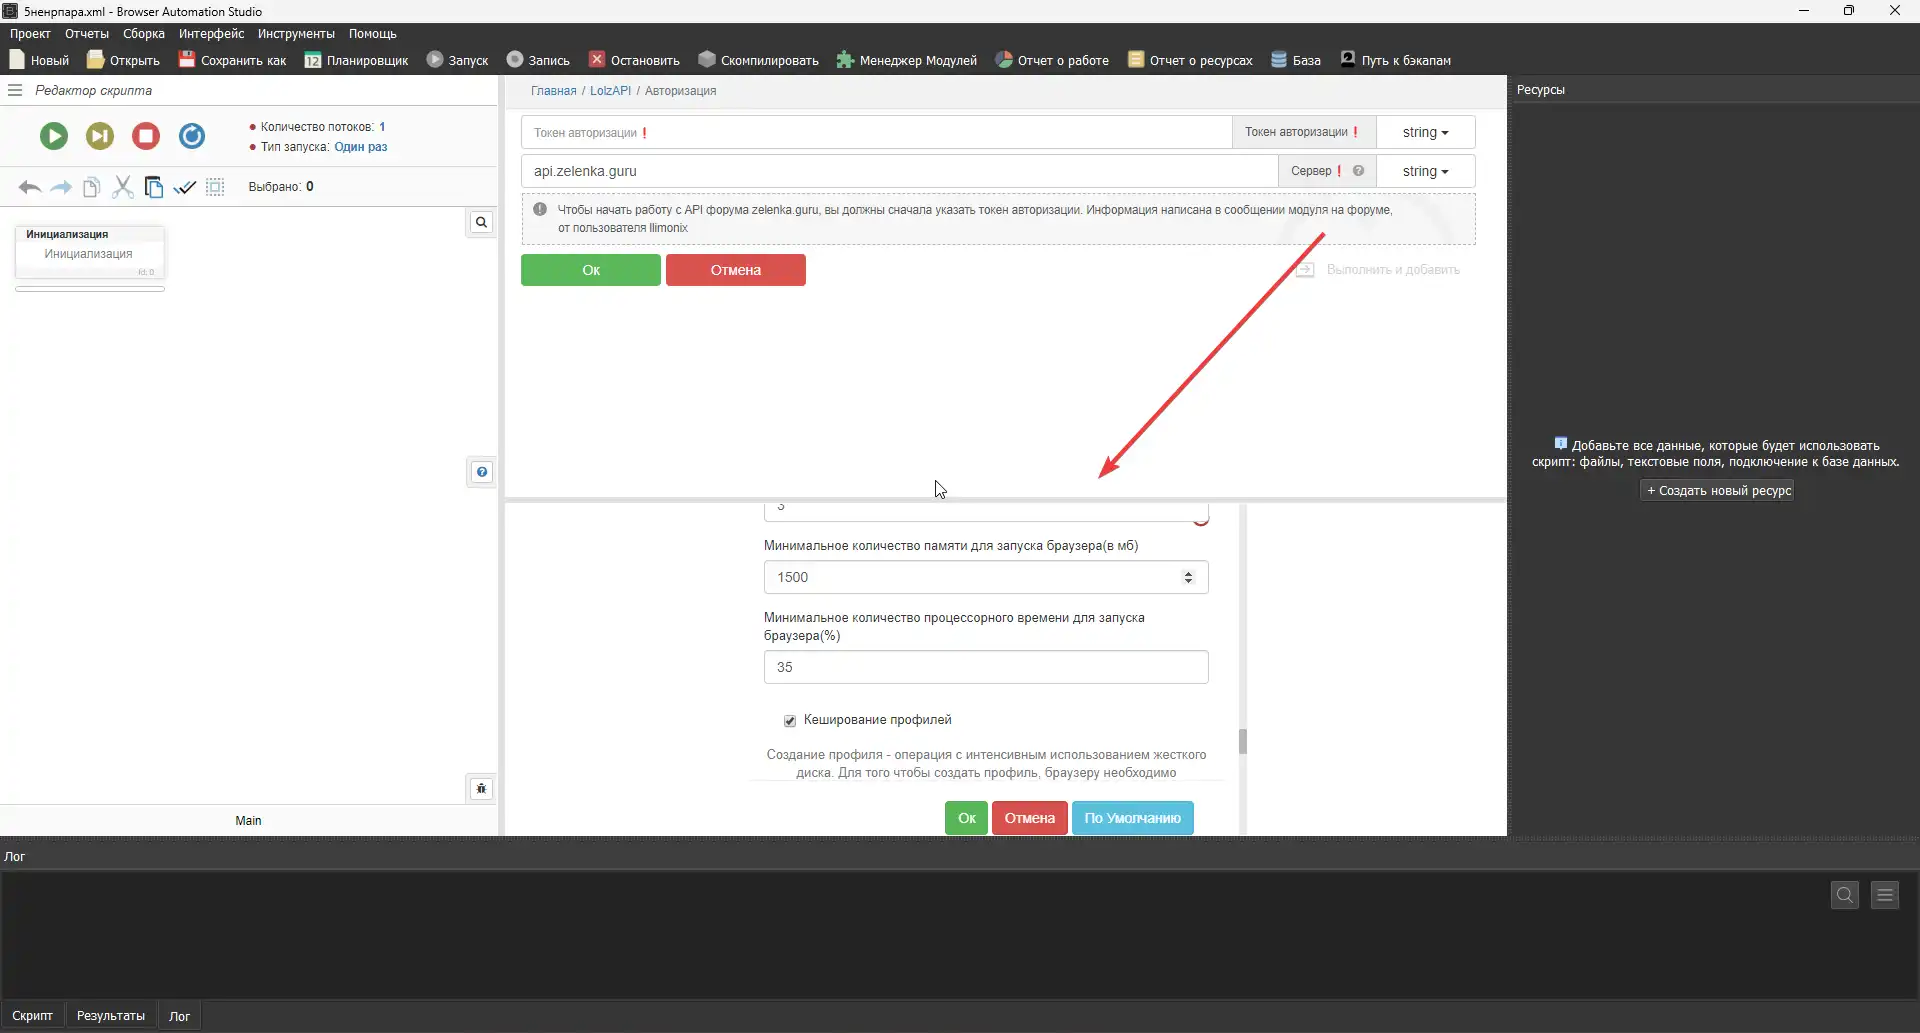Open the Сборка menu
The width and height of the screenshot is (1920, 1033).
click(144, 34)
